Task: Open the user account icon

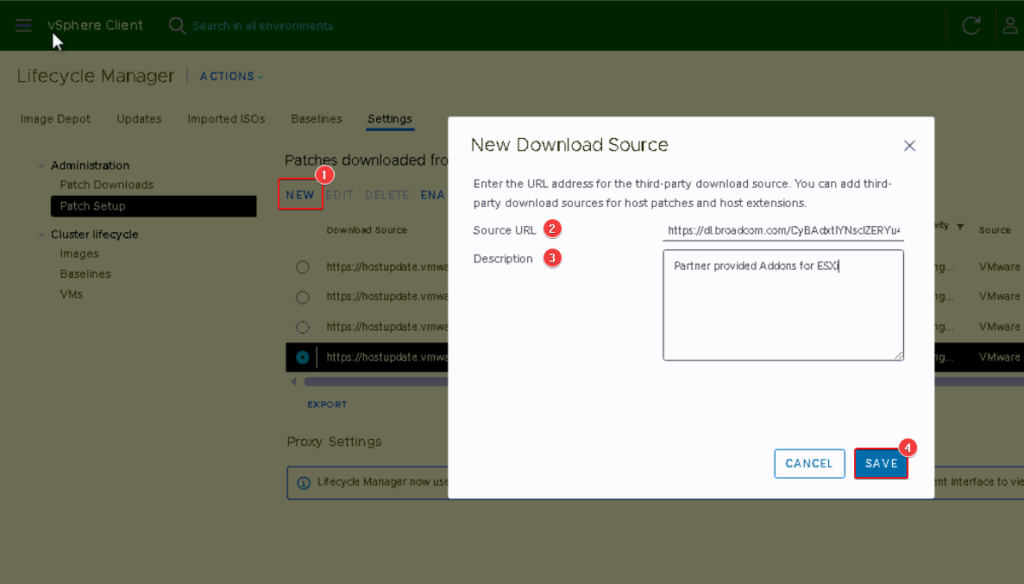Action: [x=1011, y=26]
